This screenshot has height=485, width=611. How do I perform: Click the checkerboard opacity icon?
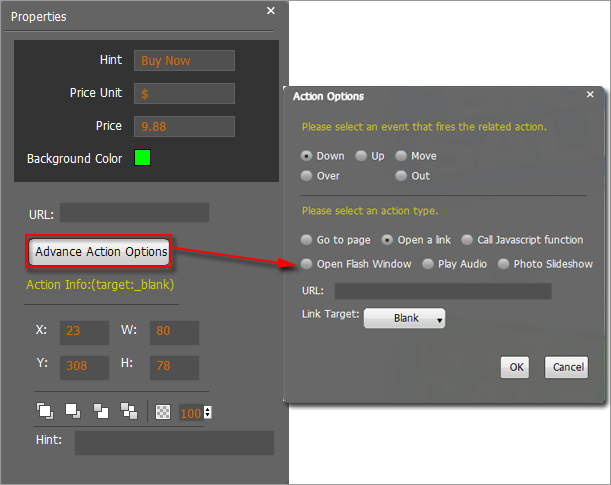click(x=163, y=411)
